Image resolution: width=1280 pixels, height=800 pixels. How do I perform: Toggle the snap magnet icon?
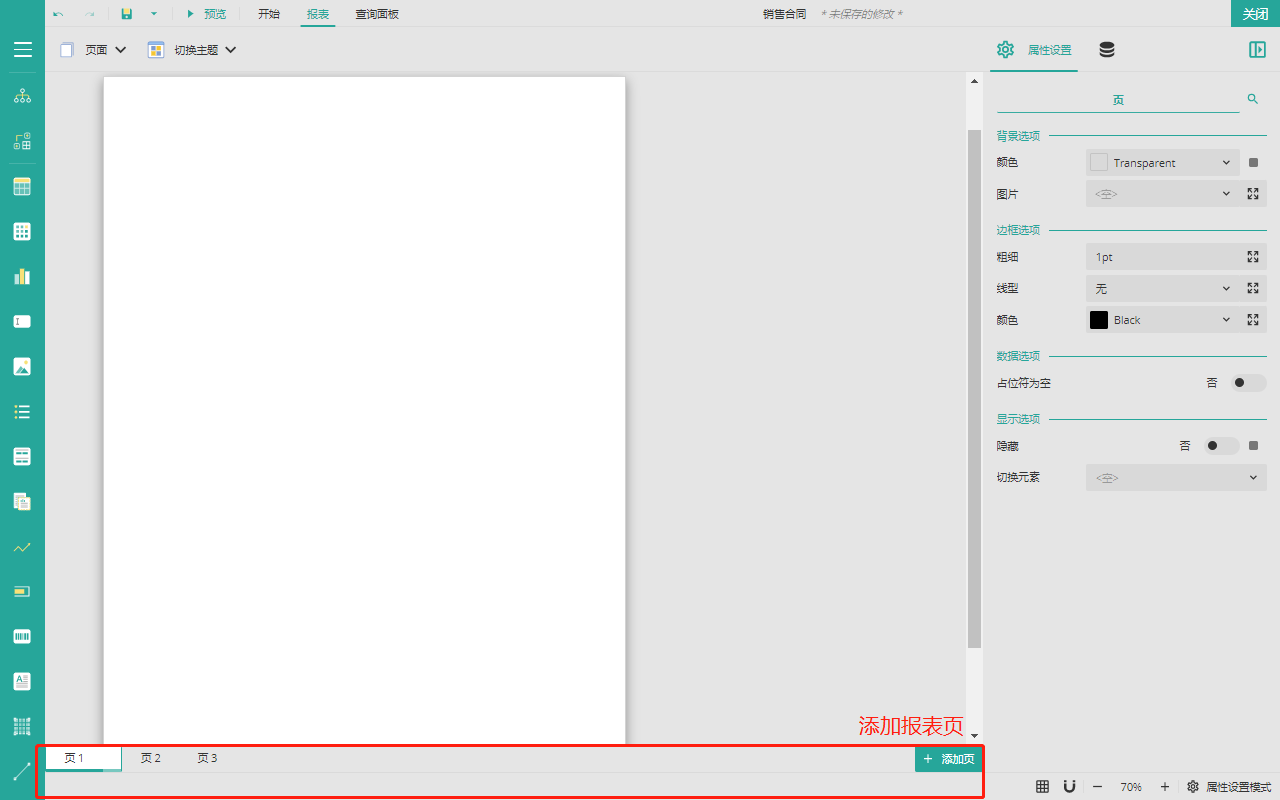click(1069, 787)
